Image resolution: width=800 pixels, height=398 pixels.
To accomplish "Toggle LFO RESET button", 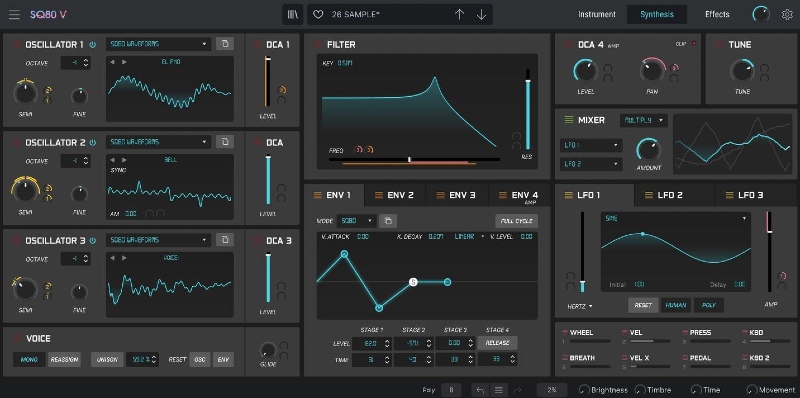I will (643, 305).
